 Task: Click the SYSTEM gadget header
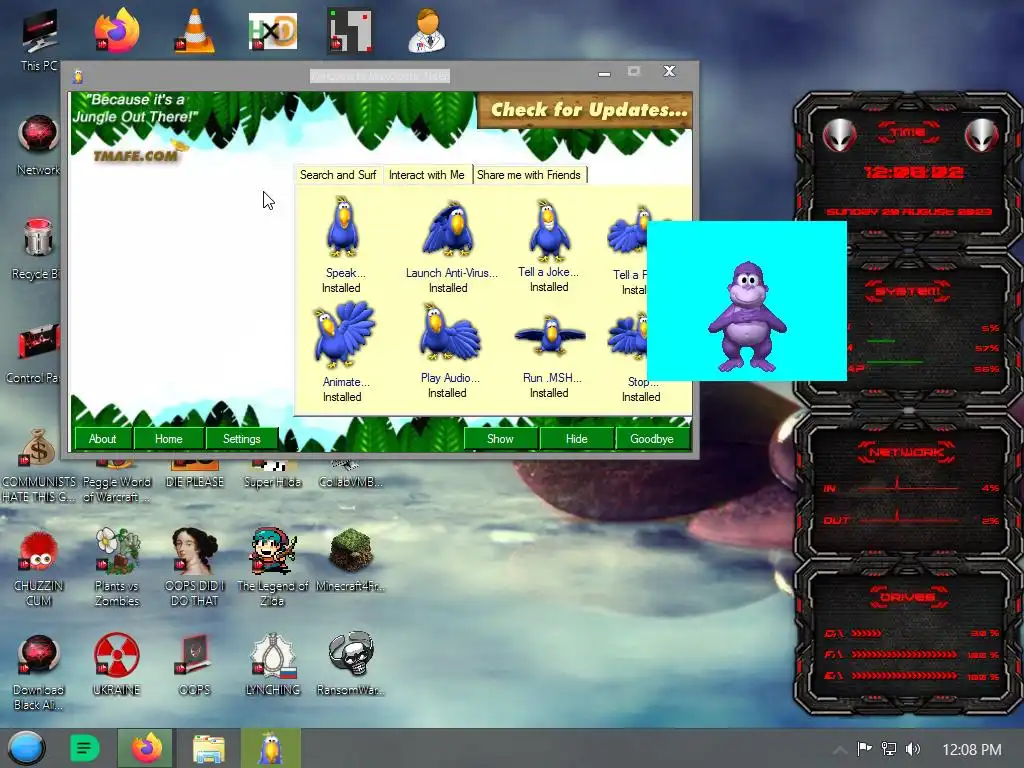[x=907, y=291]
